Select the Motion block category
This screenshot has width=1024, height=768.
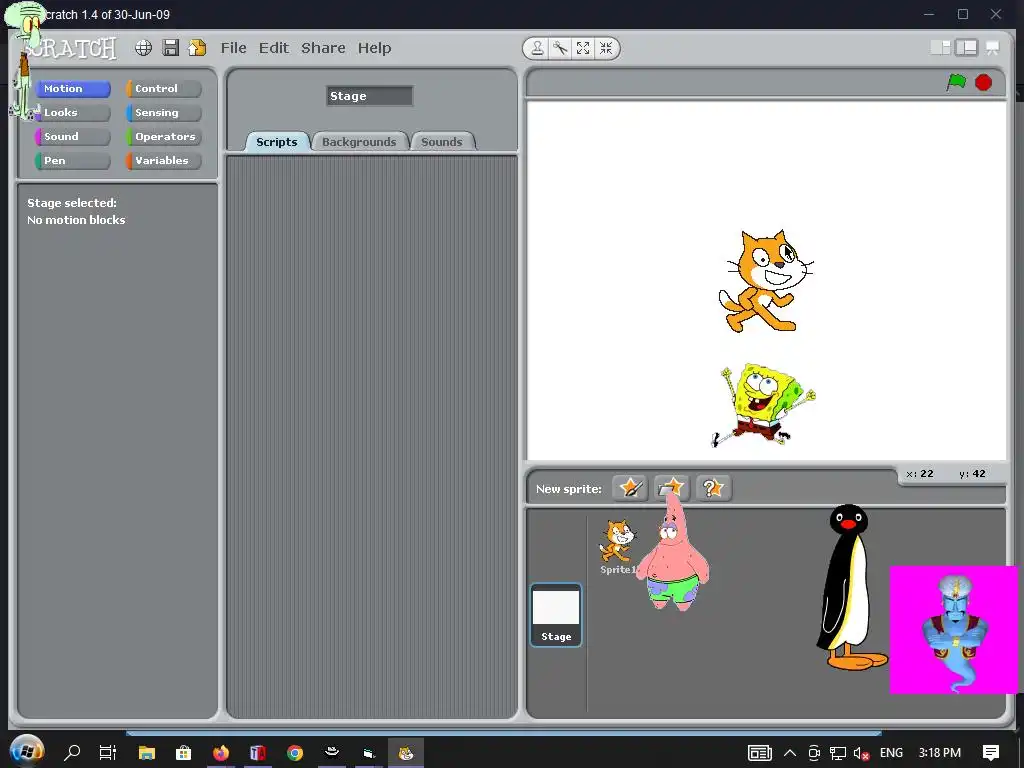pyautogui.click(x=72, y=88)
